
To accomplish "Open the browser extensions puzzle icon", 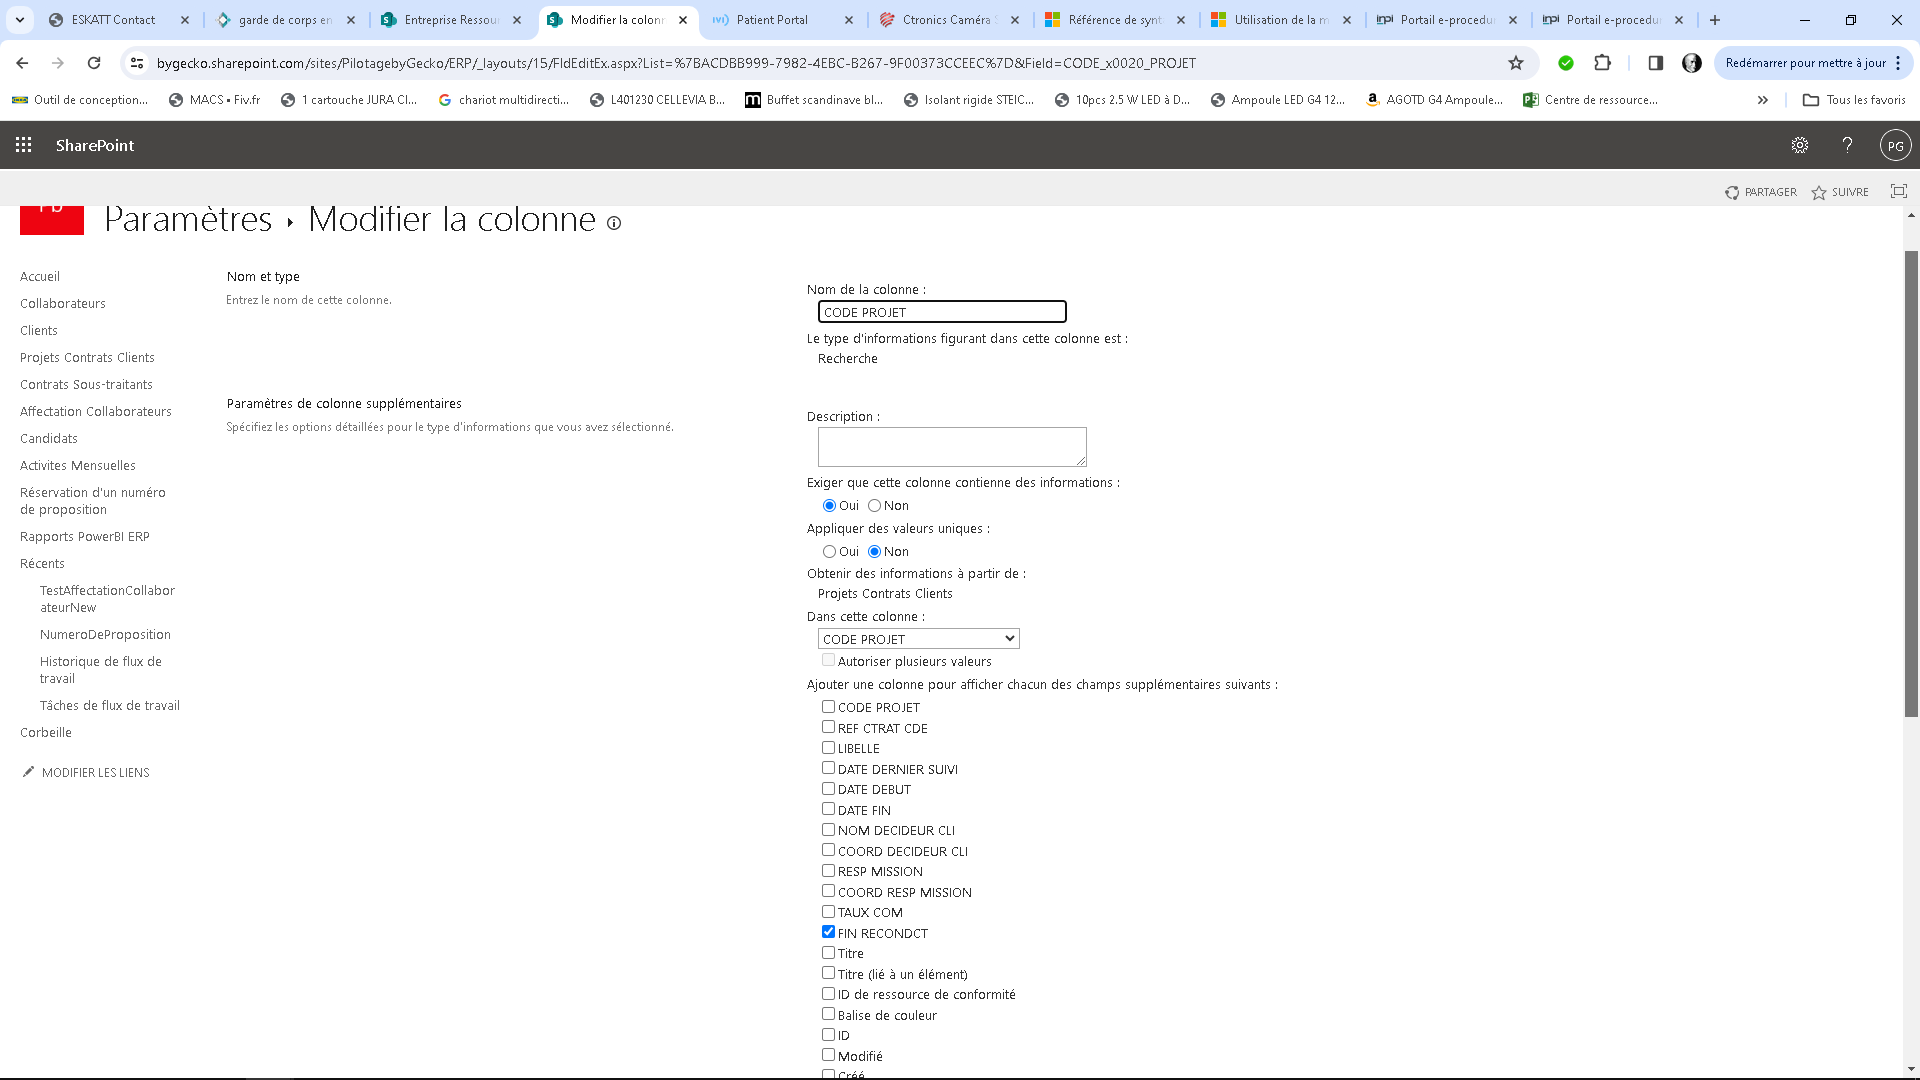I will pyautogui.click(x=1602, y=63).
